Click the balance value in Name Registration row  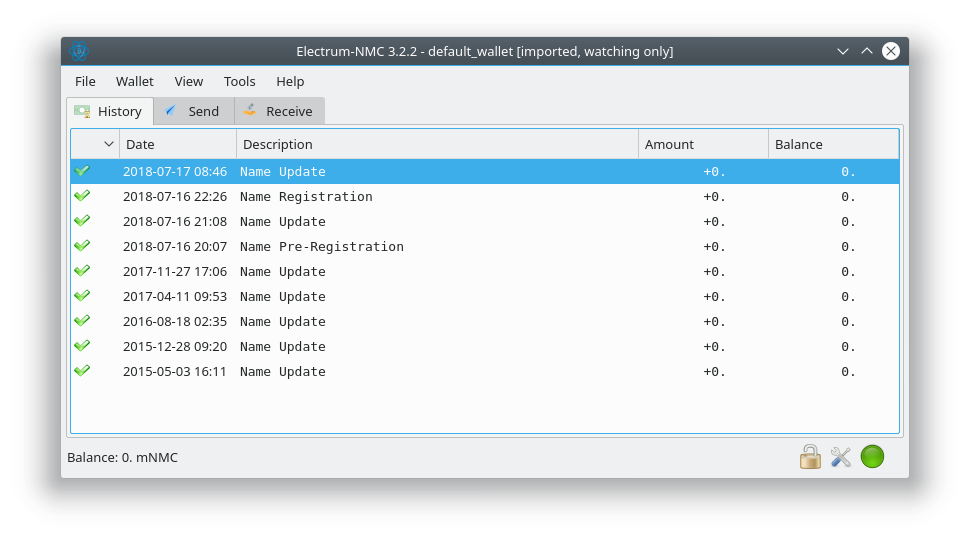coord(848,197)
